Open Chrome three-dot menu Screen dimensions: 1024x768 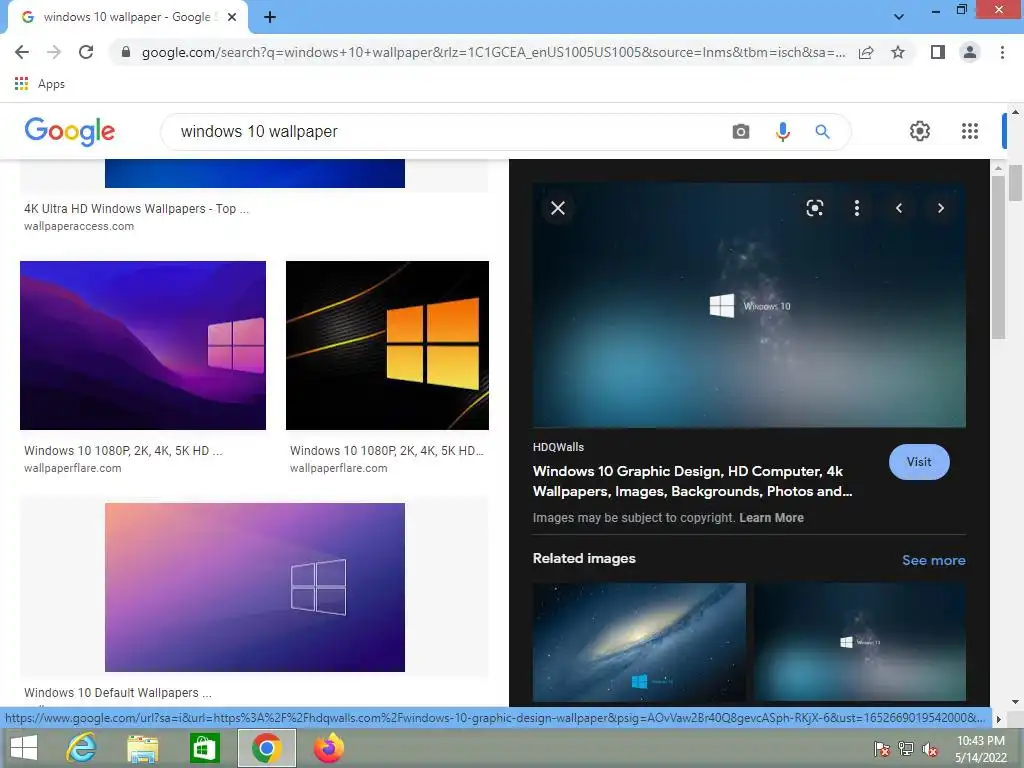coord(1002,52)
